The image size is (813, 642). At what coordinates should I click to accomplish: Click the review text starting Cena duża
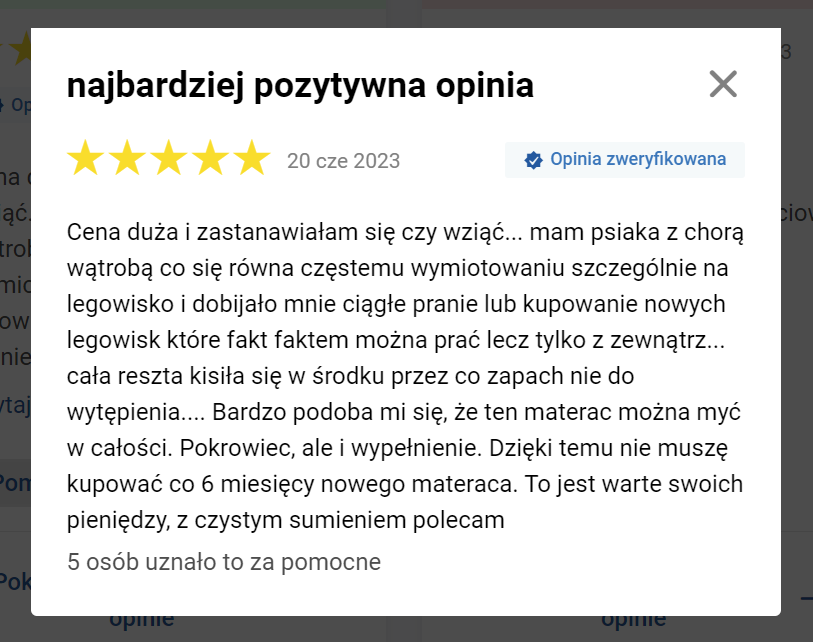pyautogui.click(x=405, y=376)
